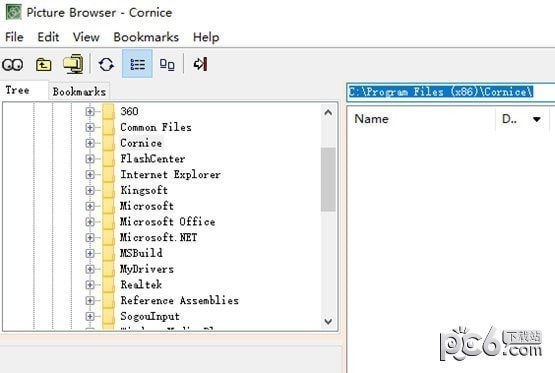
Task: Expand the Cornice folder node
Action: (90, 143)
